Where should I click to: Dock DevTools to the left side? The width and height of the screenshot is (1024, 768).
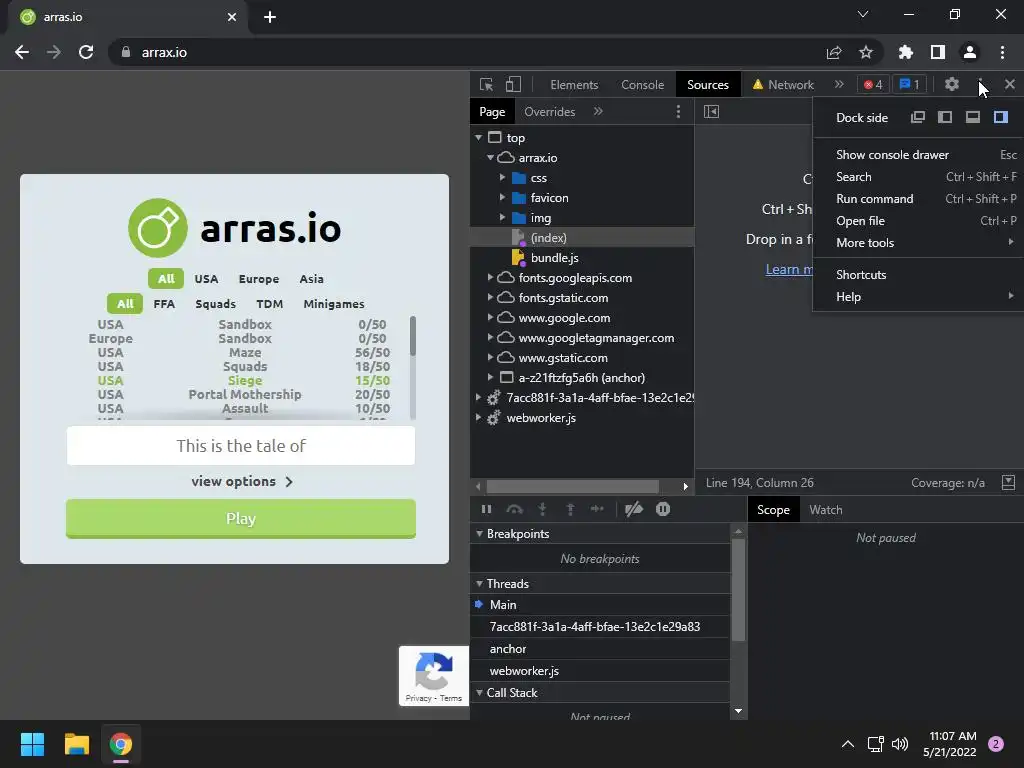point(945,118)
